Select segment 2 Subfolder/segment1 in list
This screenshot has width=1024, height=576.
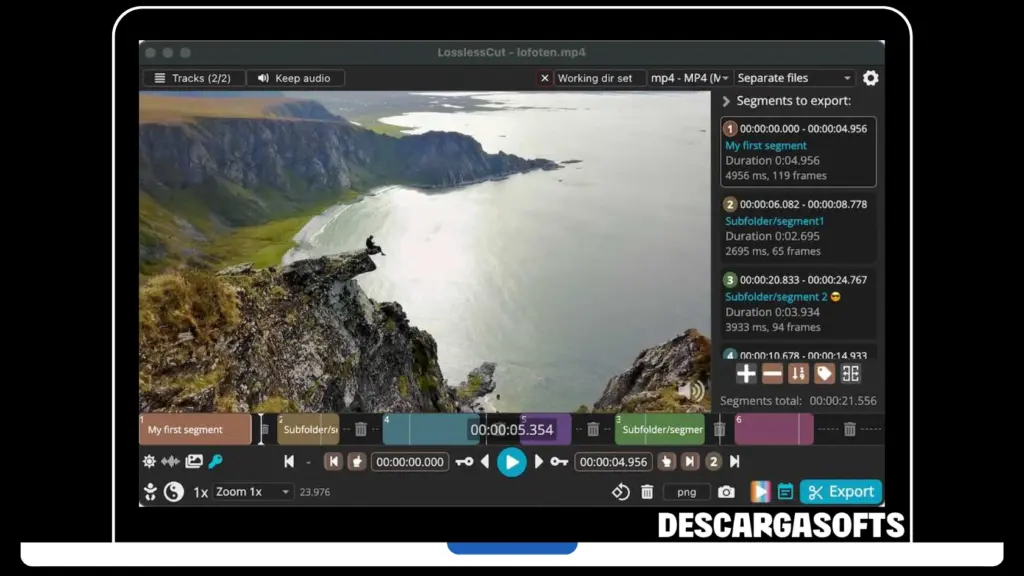tap(798, 228)
